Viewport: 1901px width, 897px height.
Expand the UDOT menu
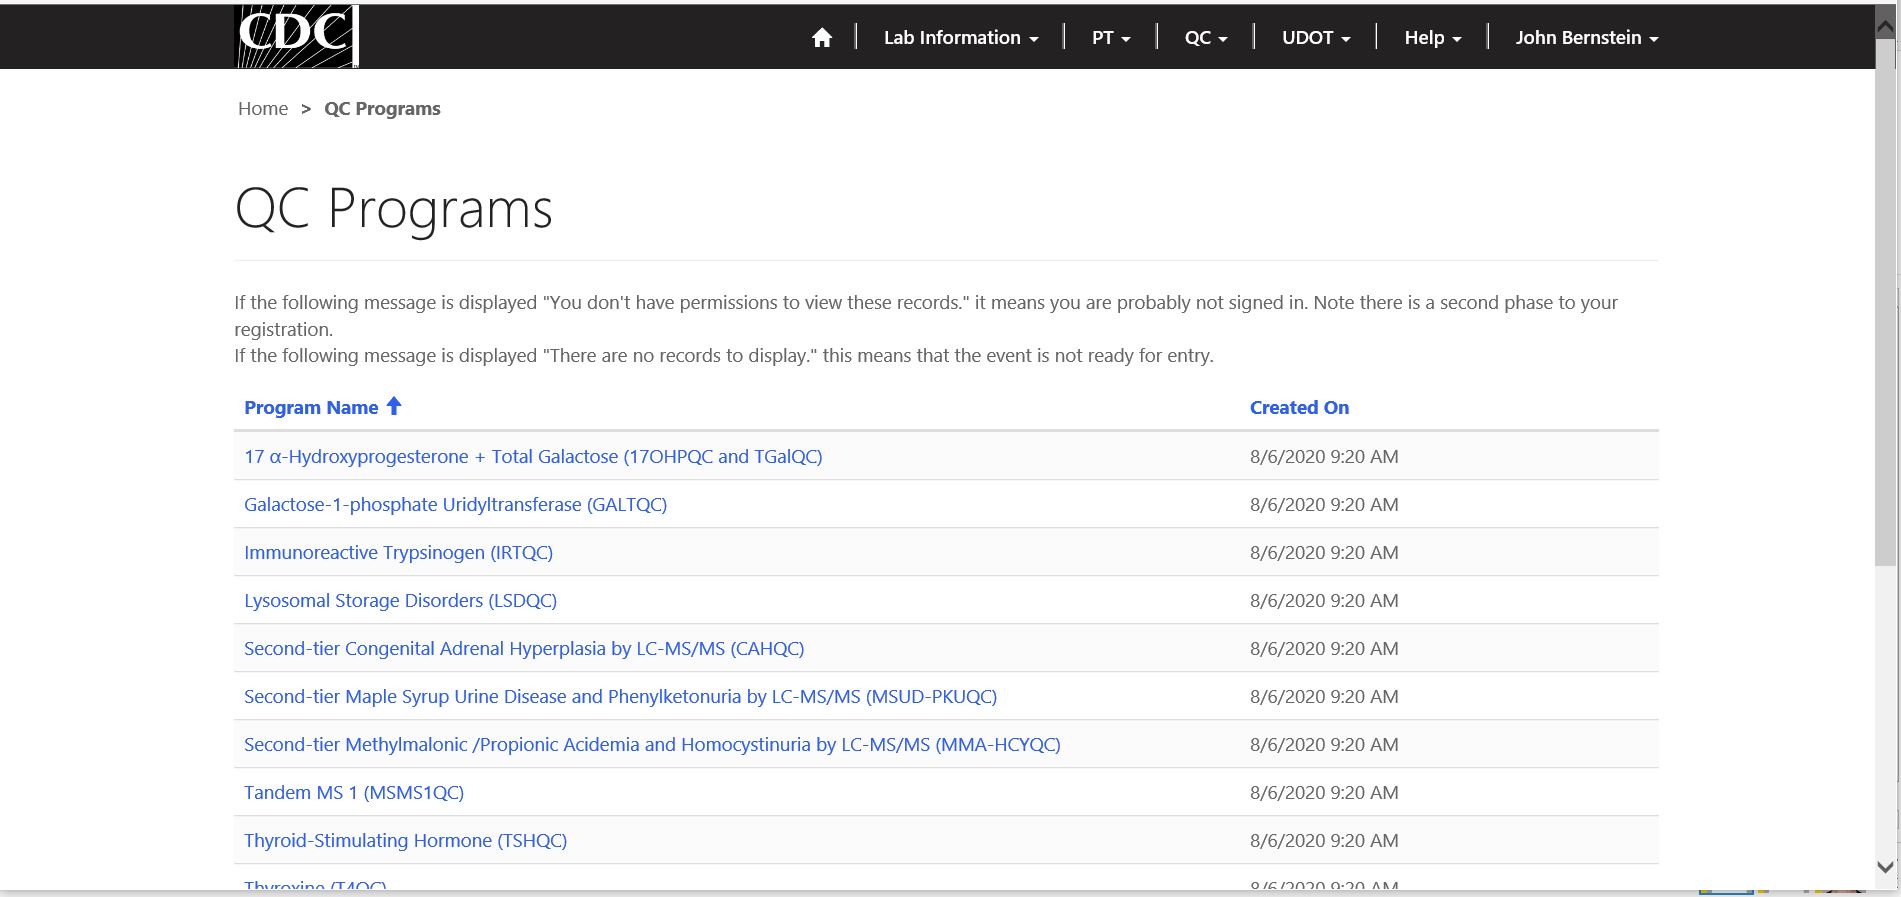click(1315, 38)
